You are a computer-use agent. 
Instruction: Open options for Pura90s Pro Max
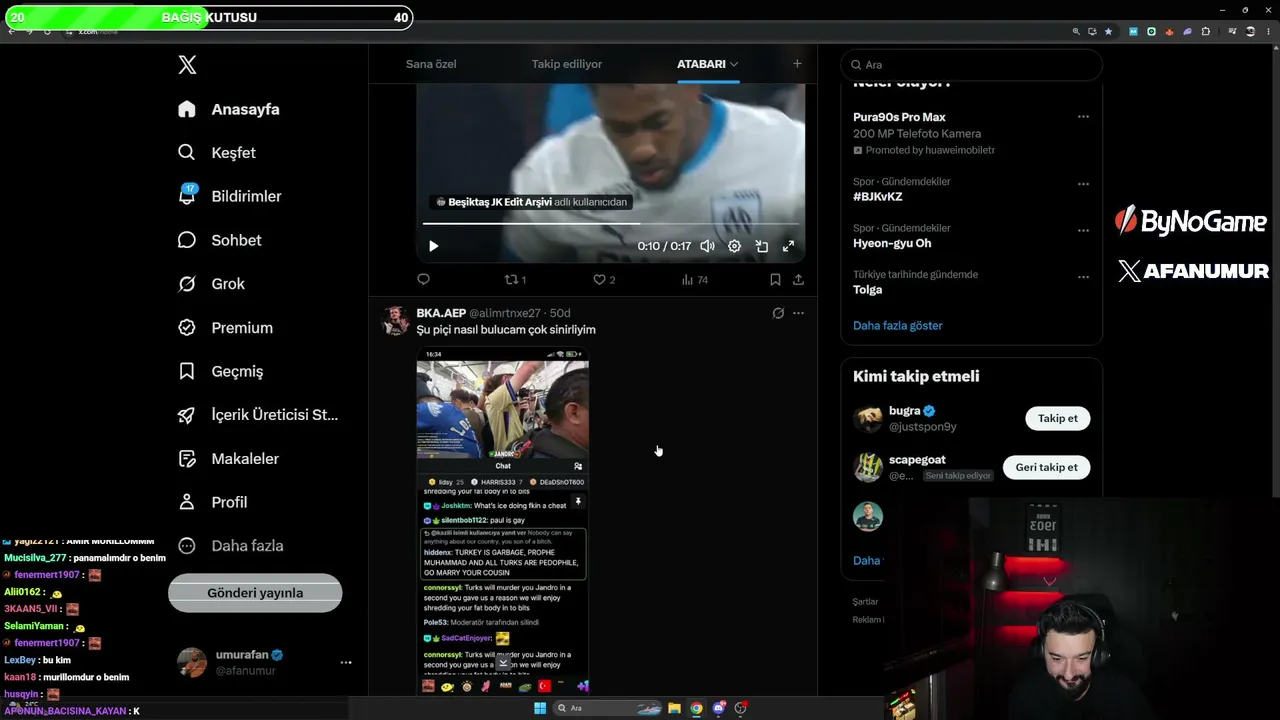[x=1083, y=117]
